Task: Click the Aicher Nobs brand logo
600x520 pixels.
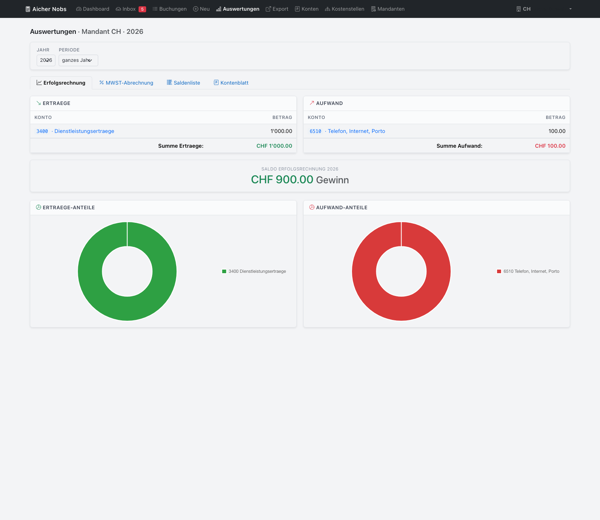Action: [x=46, y=9]
